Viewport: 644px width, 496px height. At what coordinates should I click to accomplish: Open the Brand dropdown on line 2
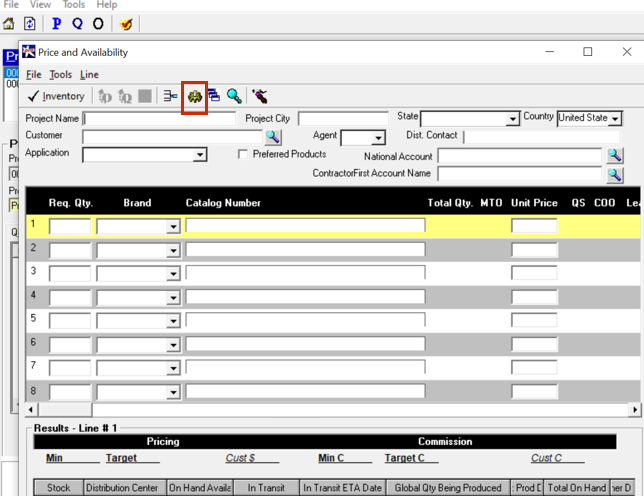173,250
